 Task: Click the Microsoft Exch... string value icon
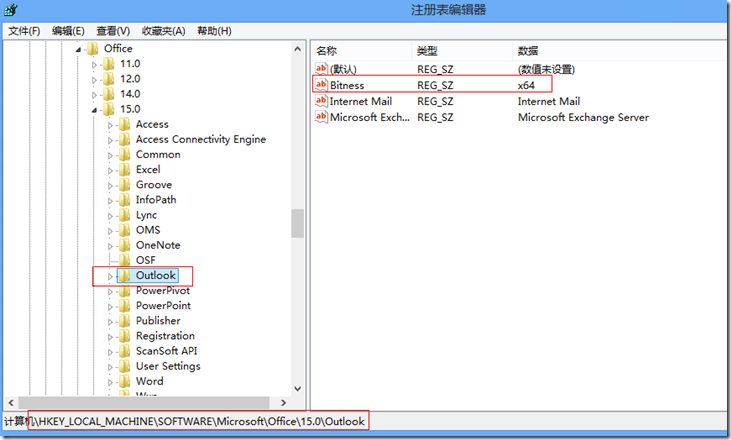pyautogui.click(x=321, y=117)
